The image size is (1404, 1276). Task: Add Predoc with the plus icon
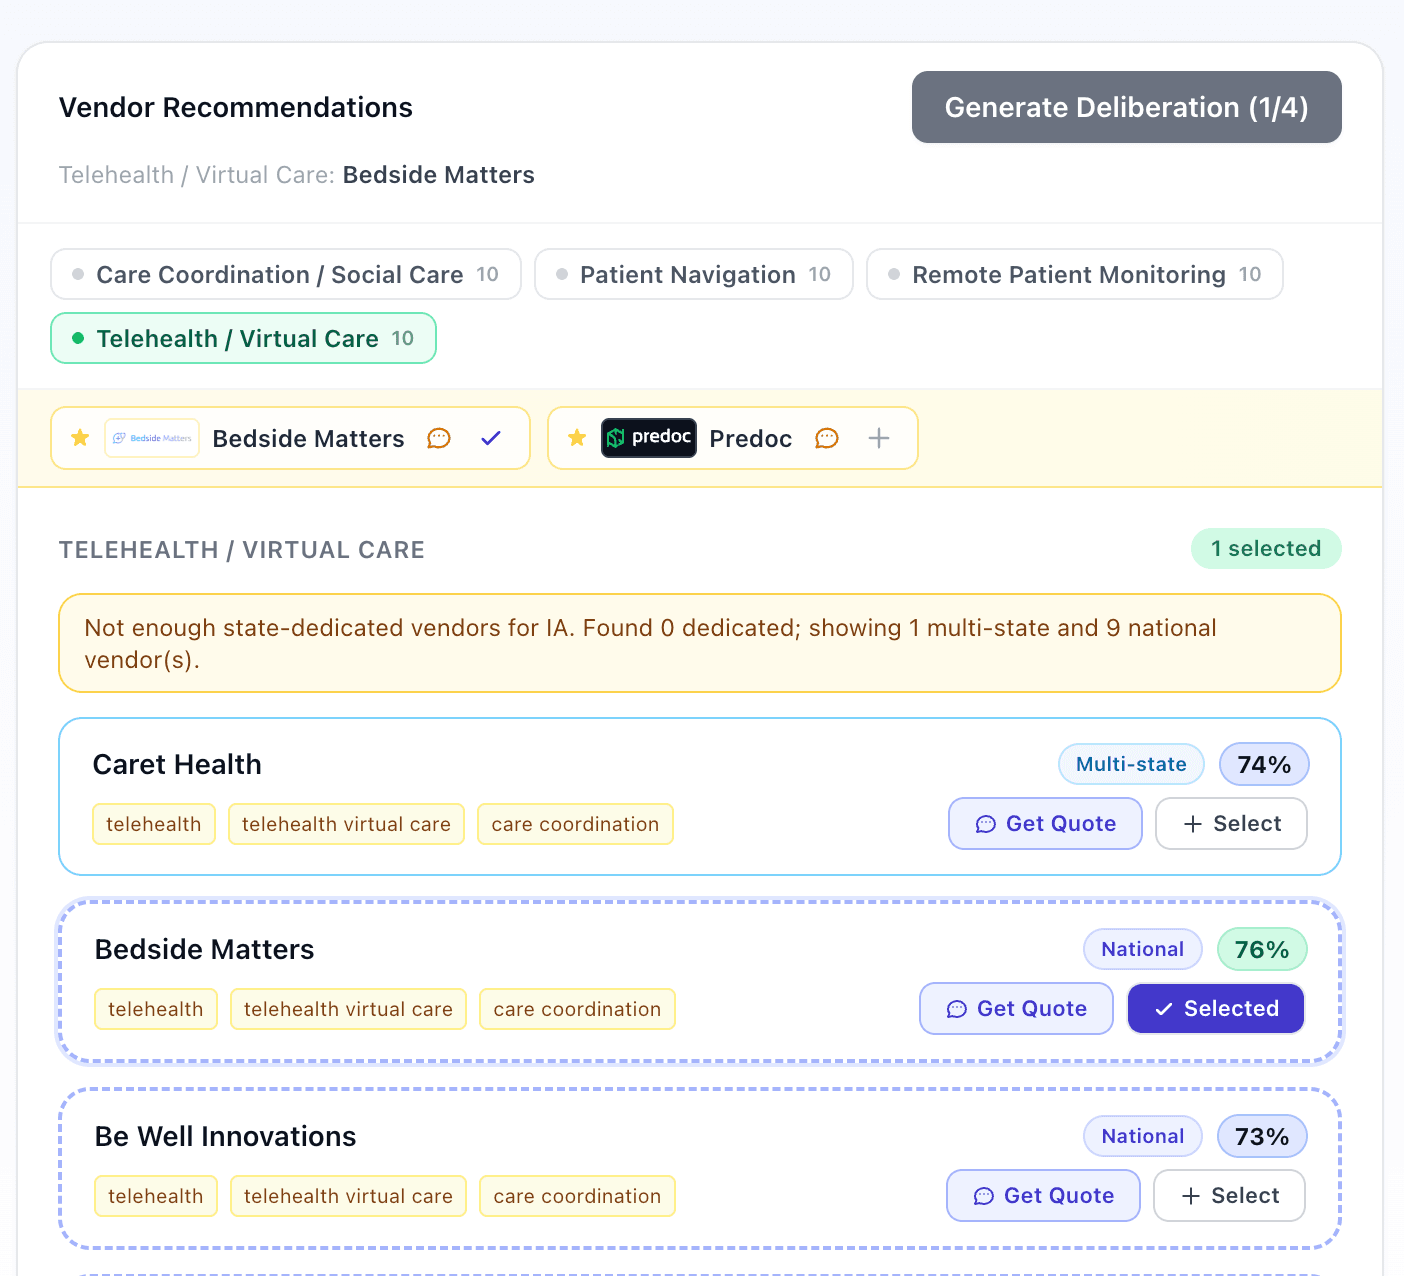pos(879,438)
